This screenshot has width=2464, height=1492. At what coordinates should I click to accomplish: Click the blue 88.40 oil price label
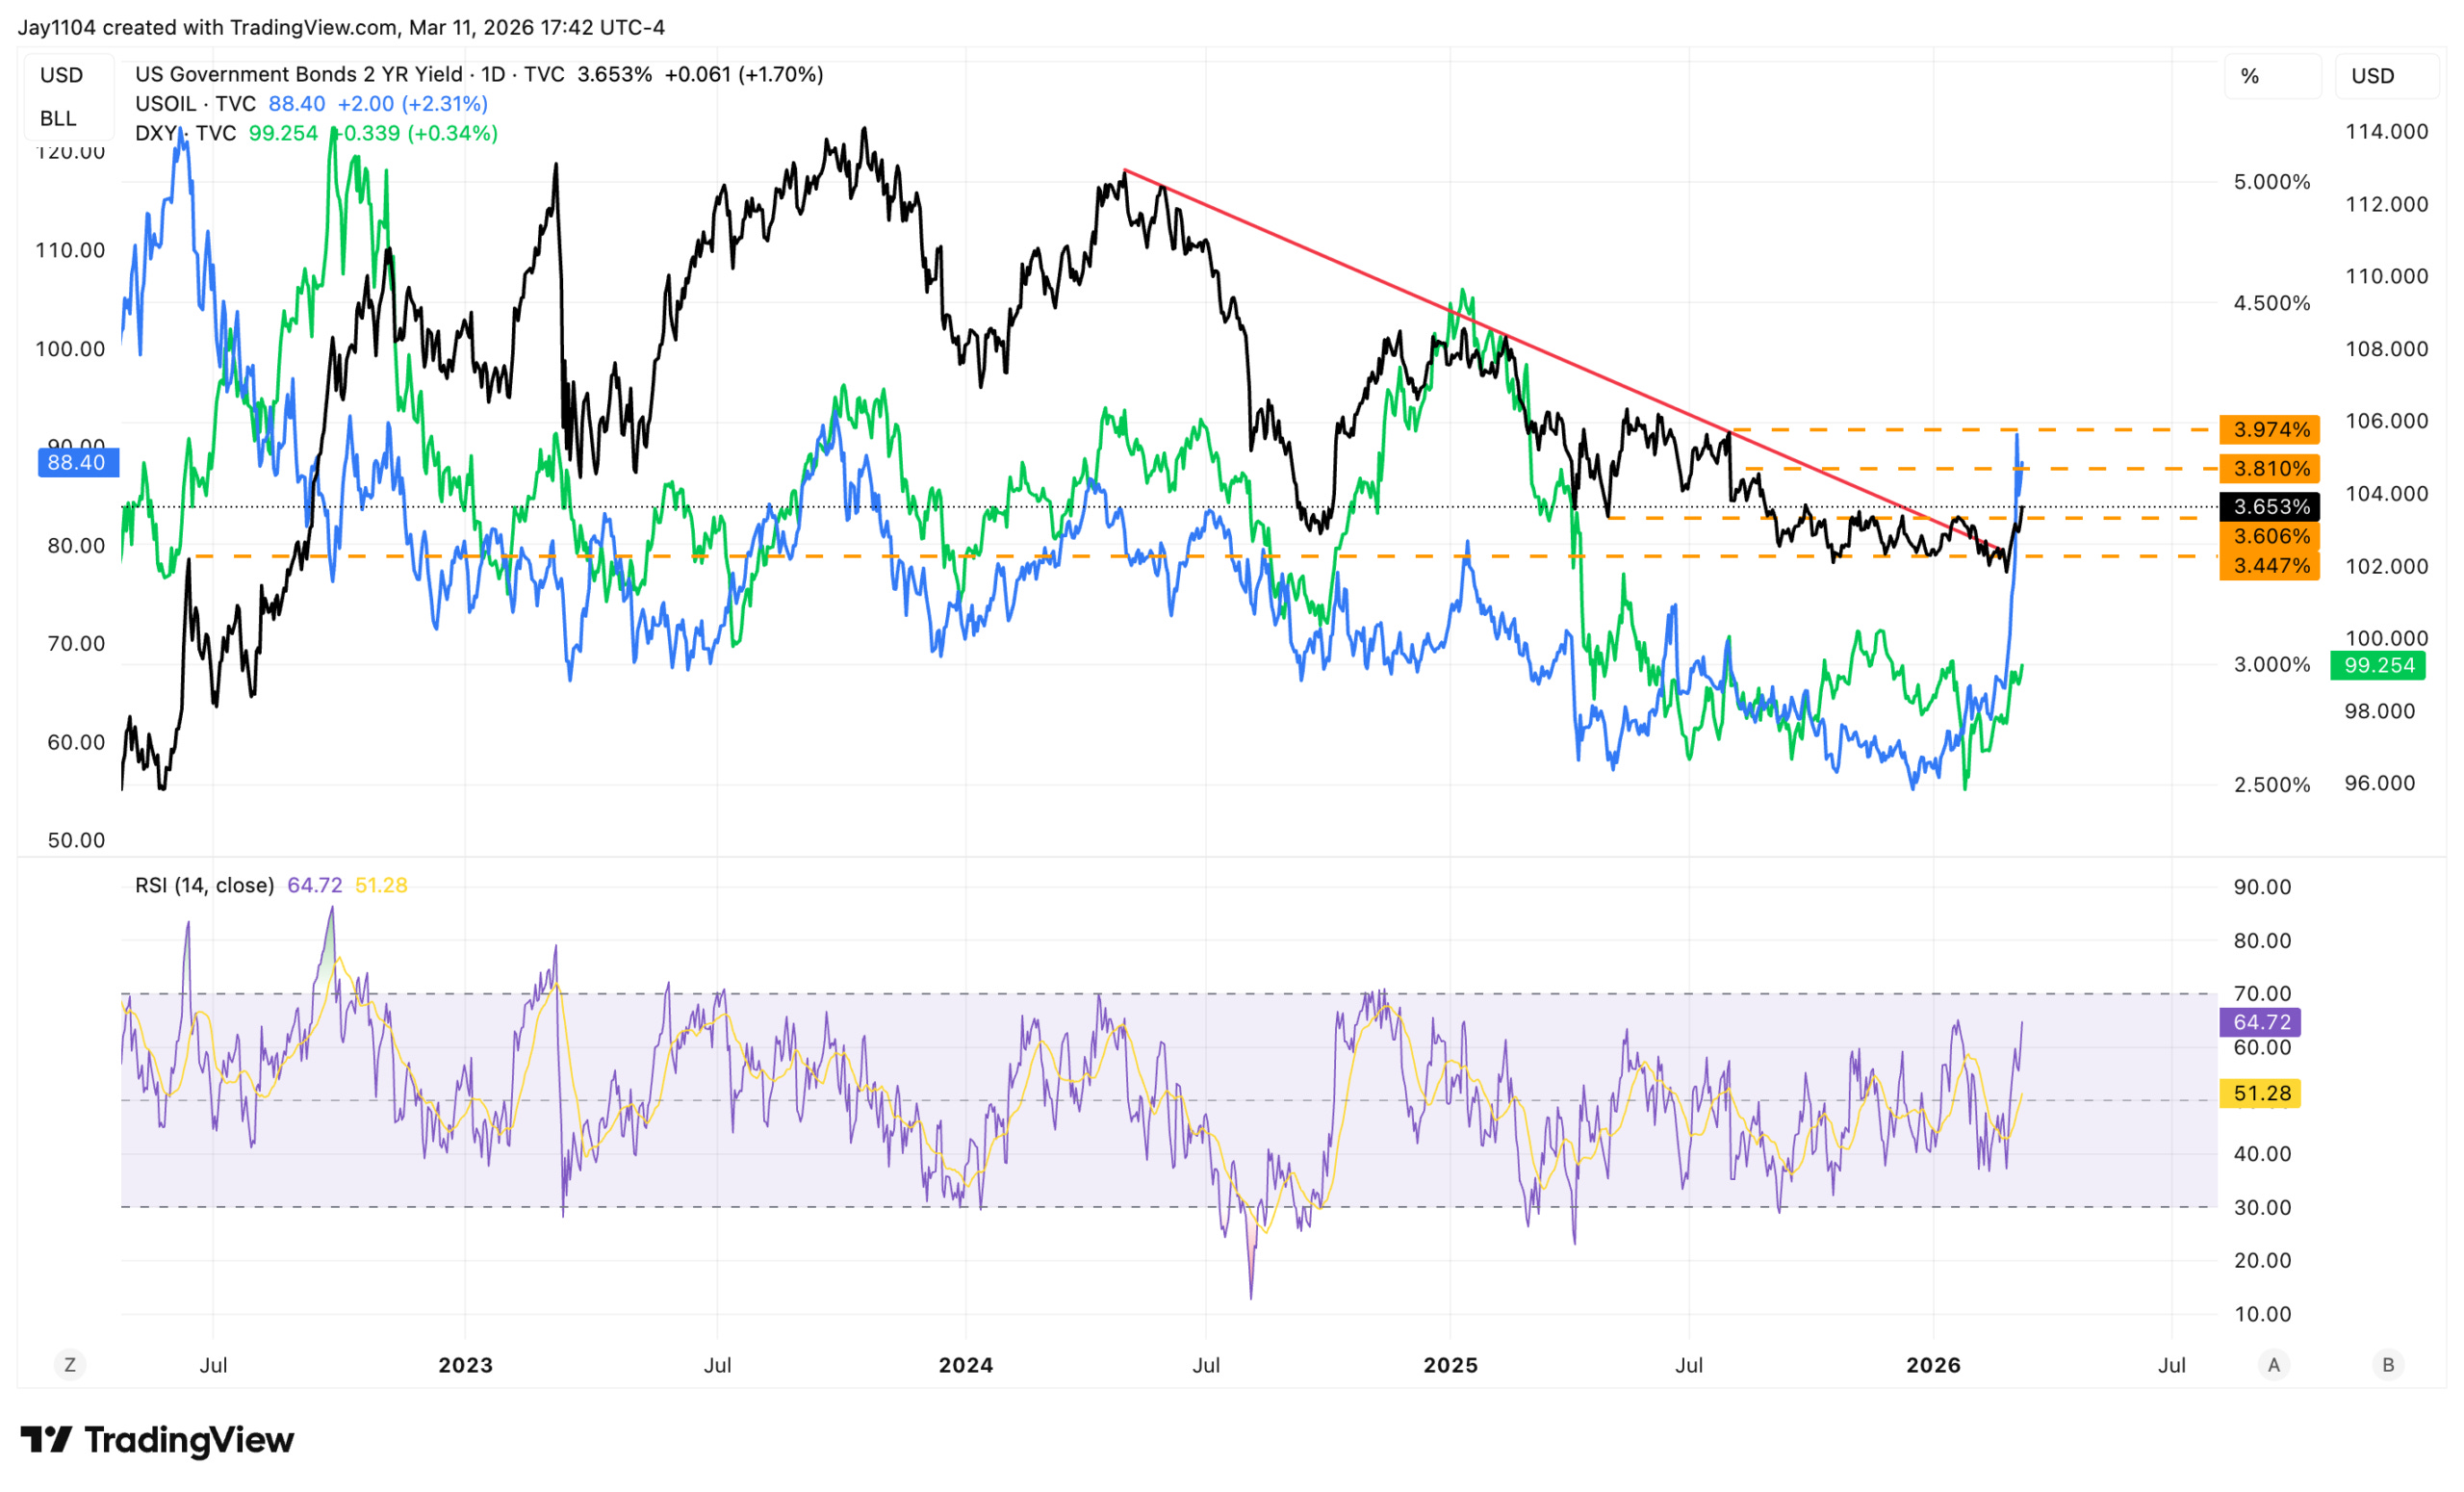coord(76,462)
